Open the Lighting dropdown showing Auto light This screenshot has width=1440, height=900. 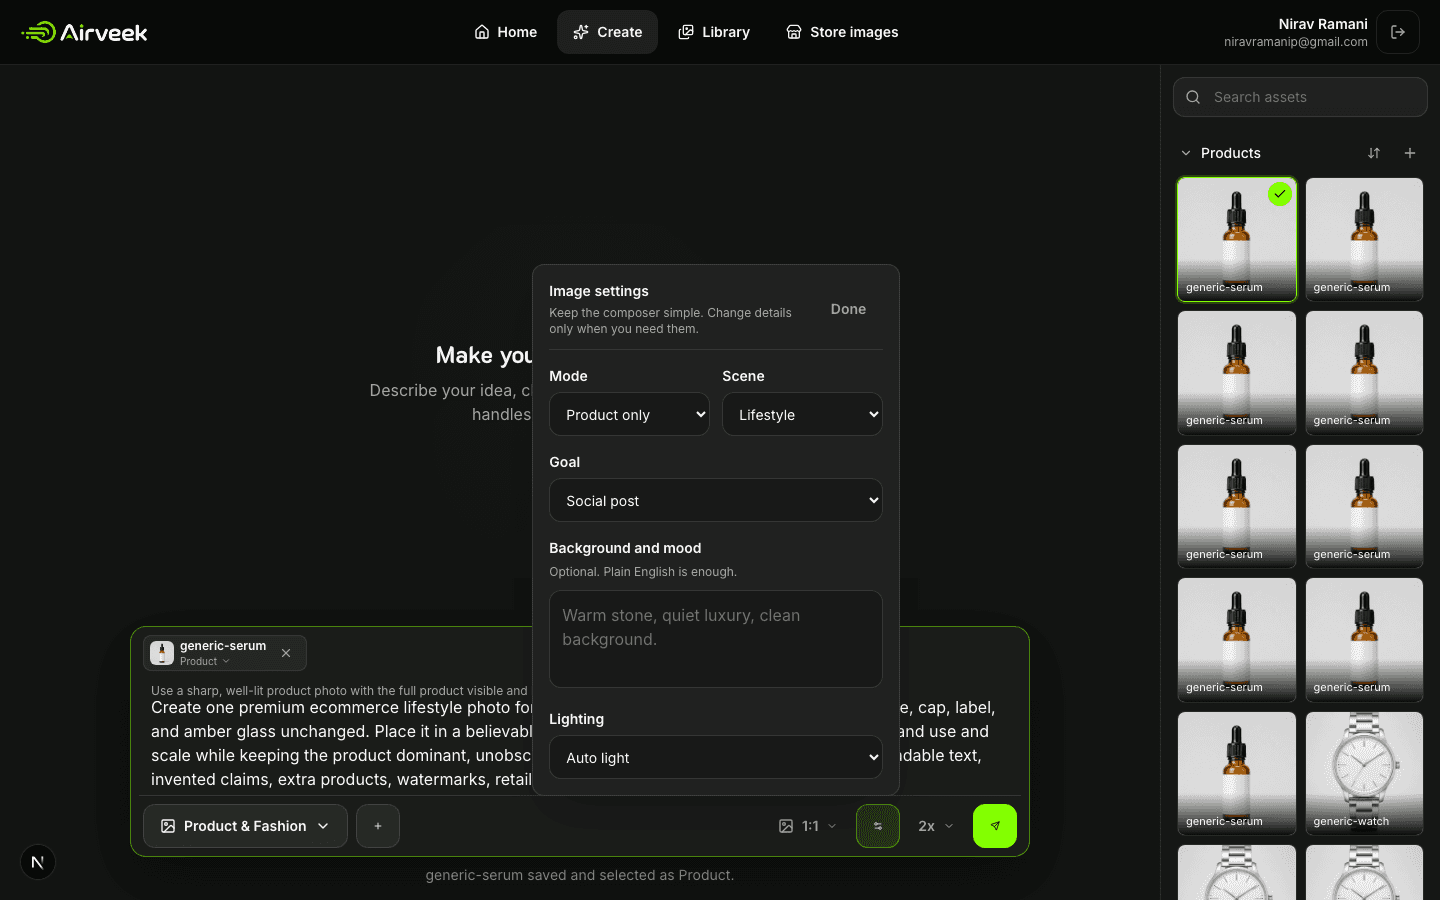[716, 757]
